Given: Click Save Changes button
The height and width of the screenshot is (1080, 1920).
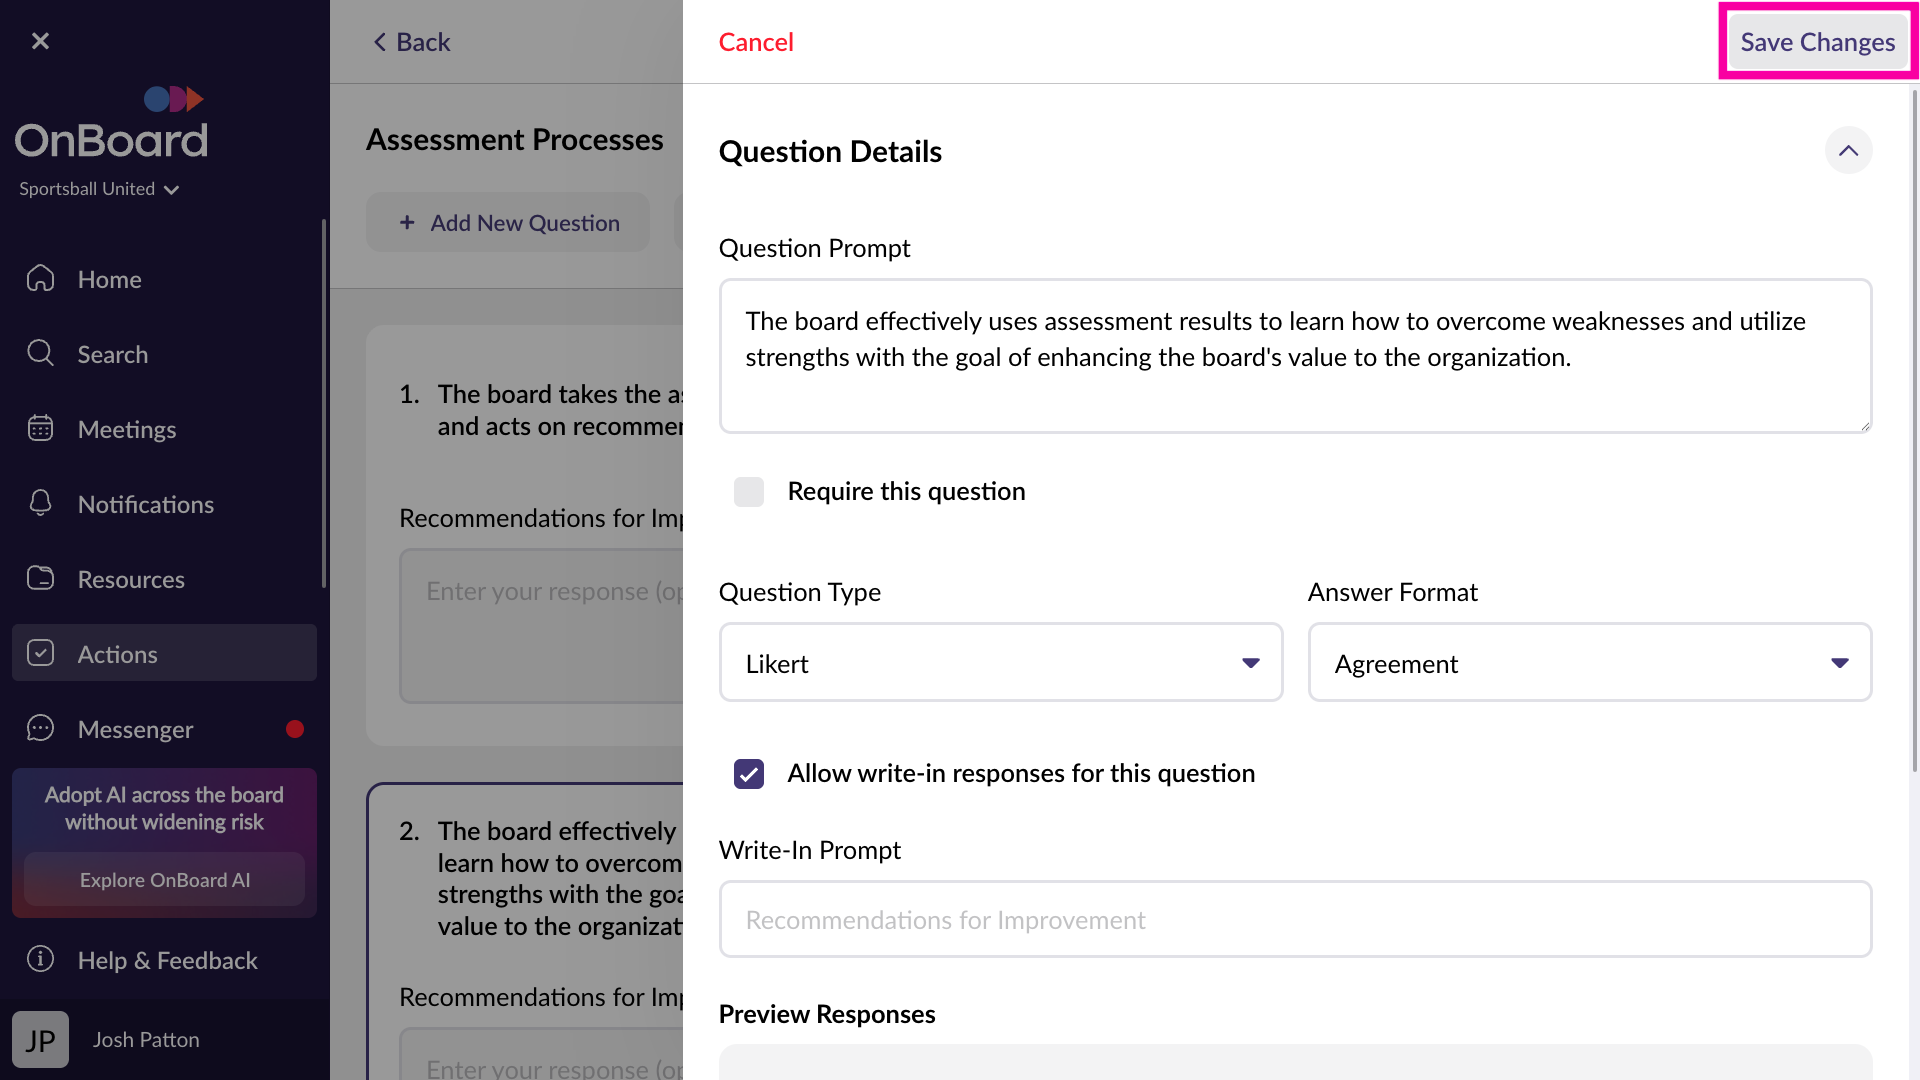Looking at the screenshot, I should (x=1817, y=42).
